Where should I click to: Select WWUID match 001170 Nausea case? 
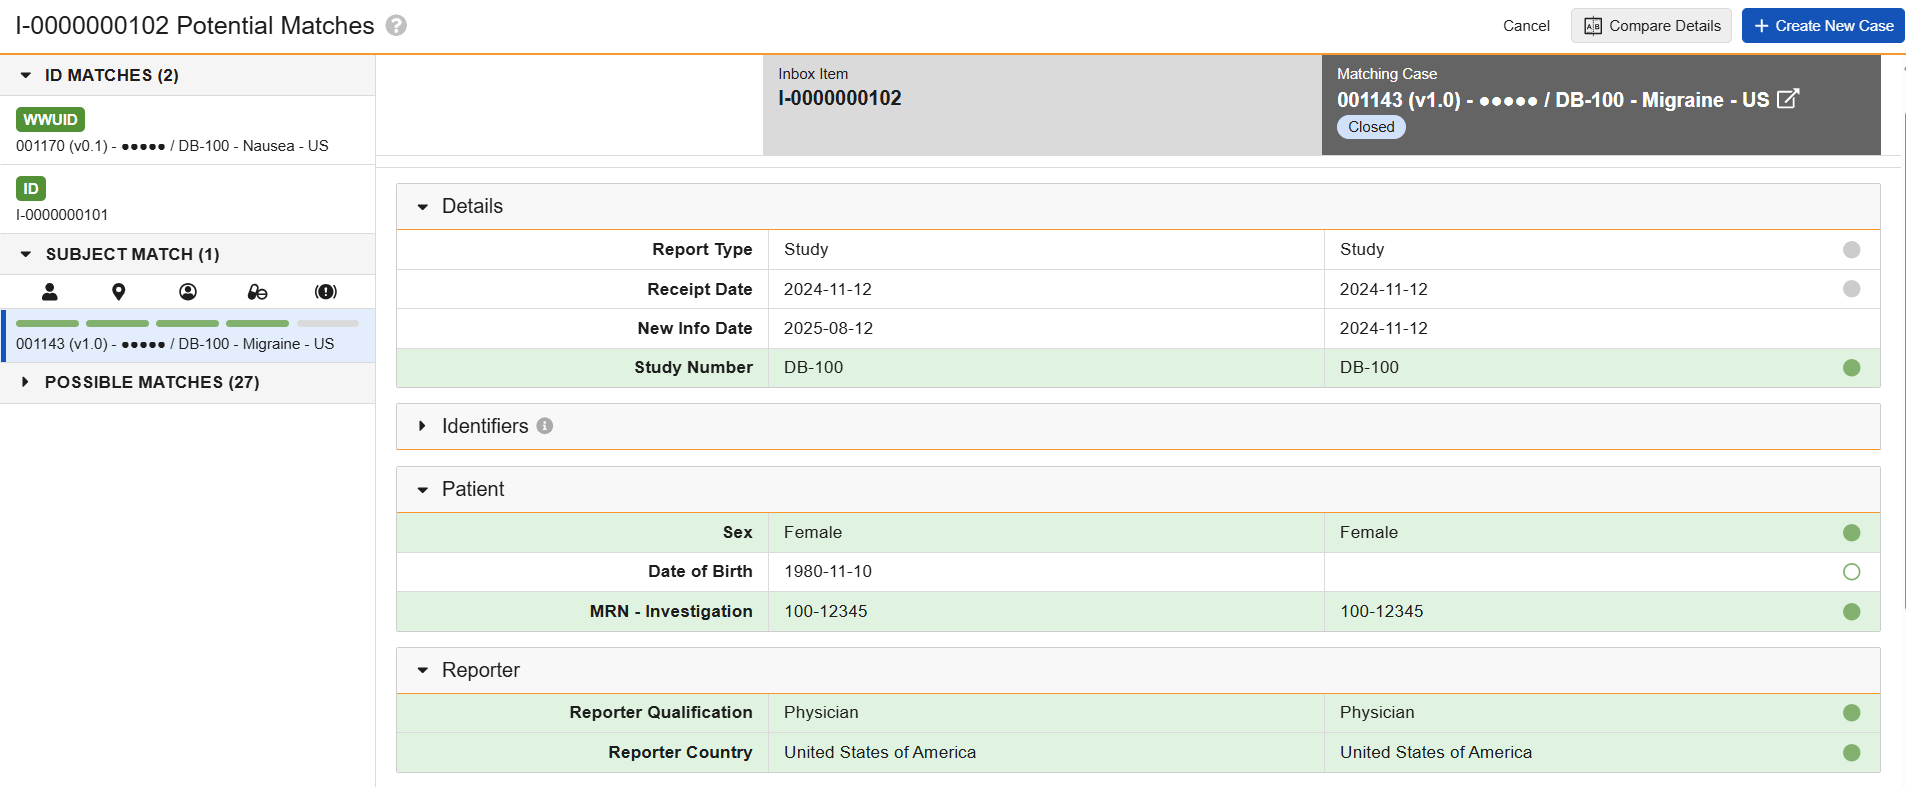pos(172,146)
